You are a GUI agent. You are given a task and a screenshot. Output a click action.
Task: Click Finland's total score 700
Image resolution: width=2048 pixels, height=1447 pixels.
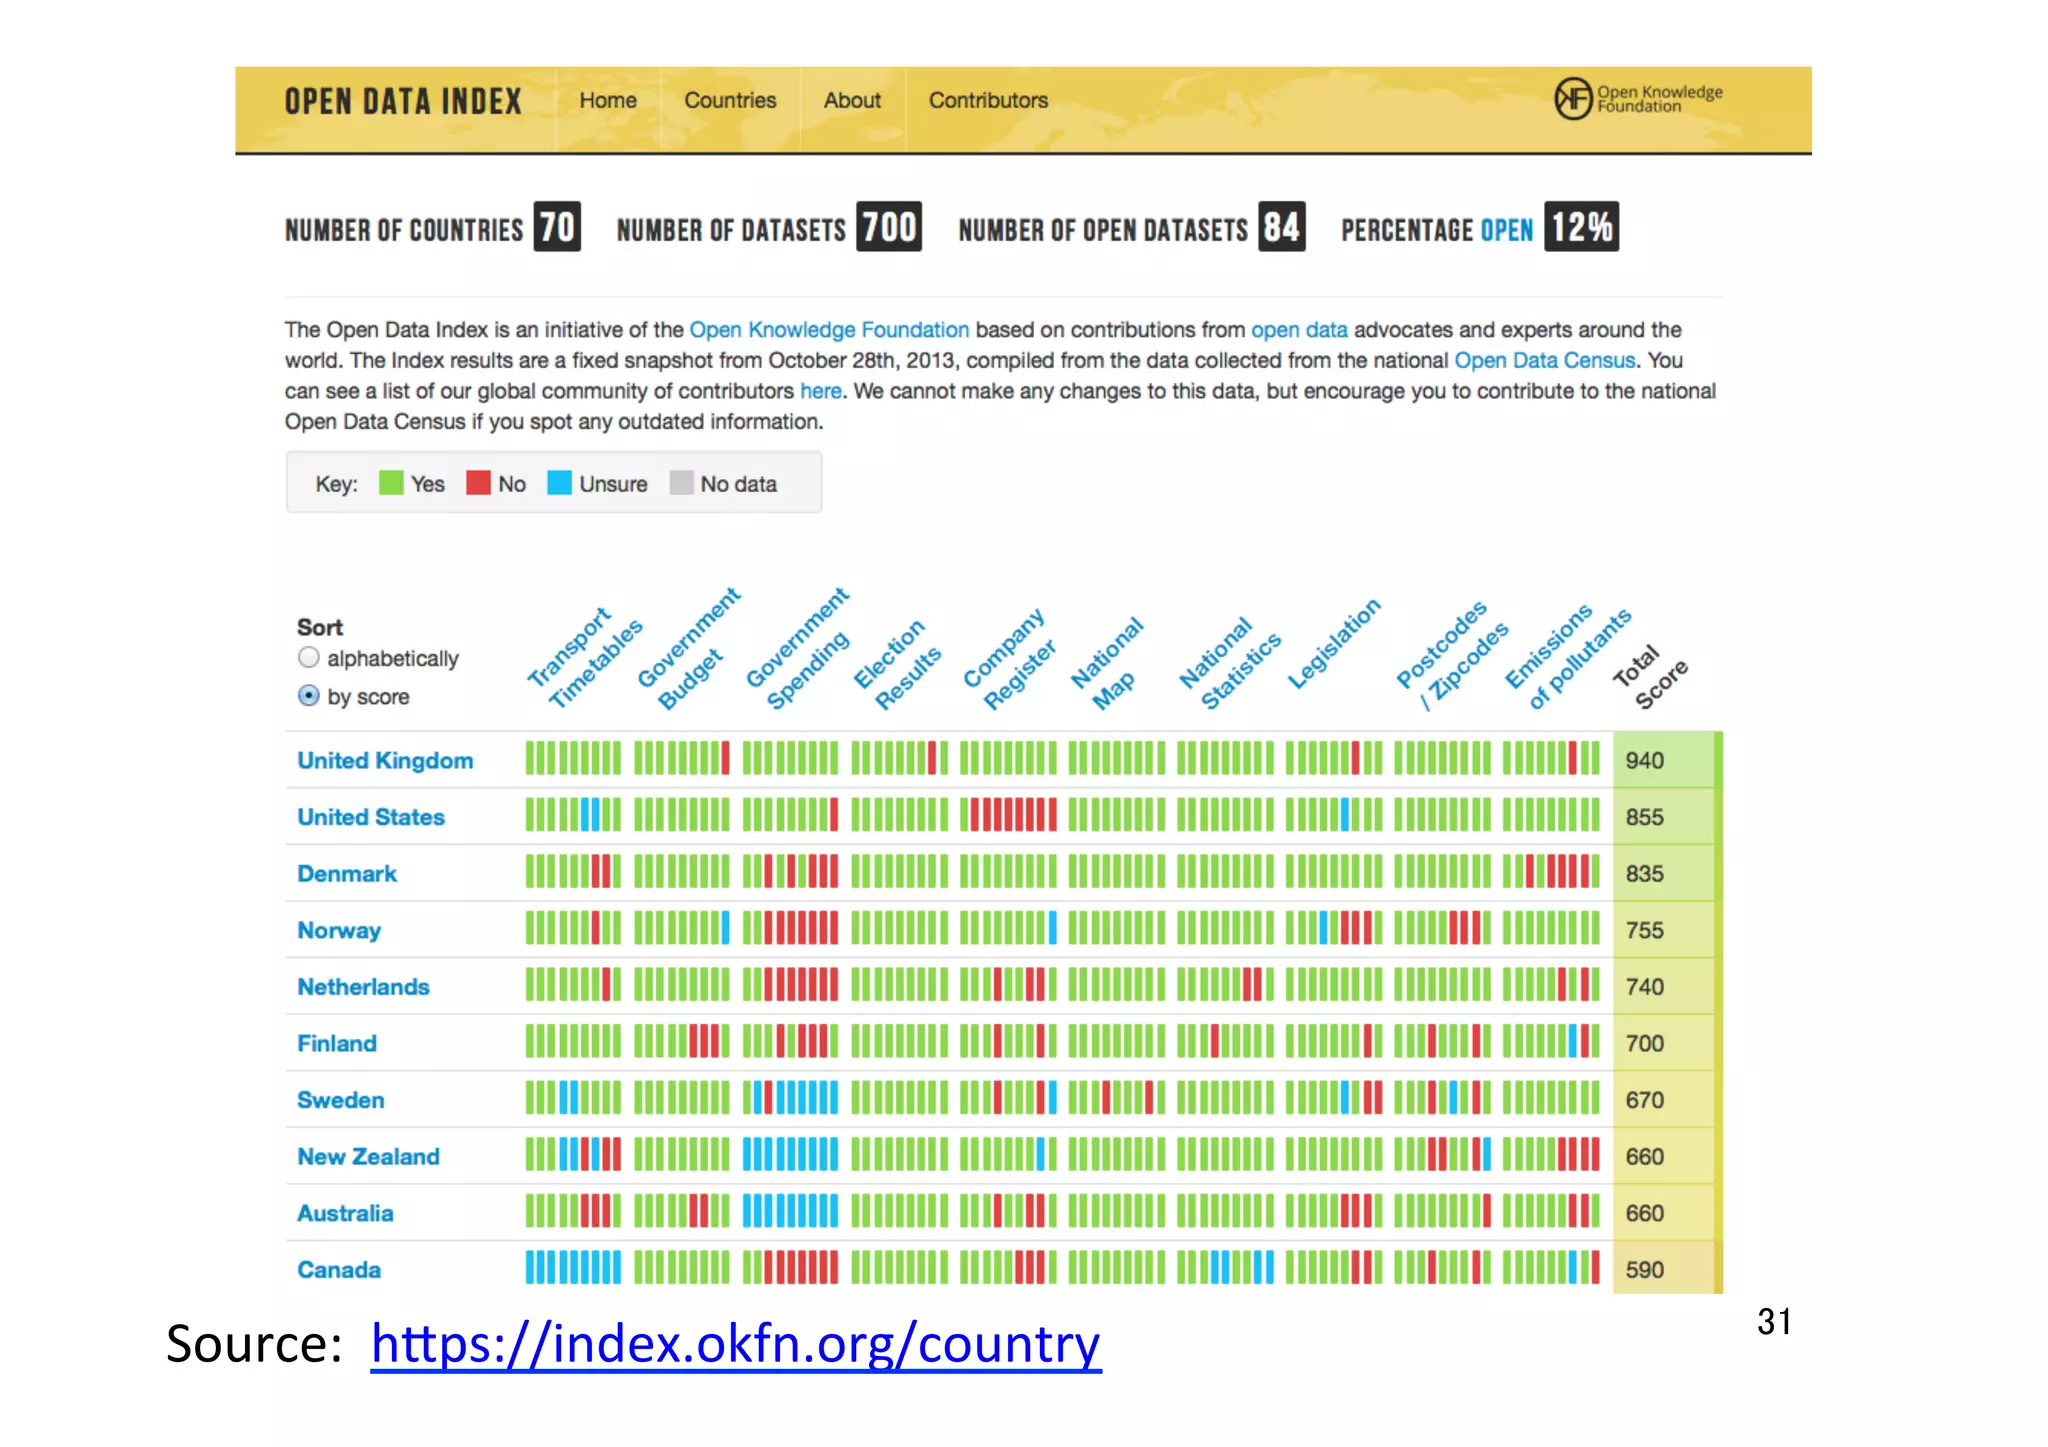tap(1645, 1043)
